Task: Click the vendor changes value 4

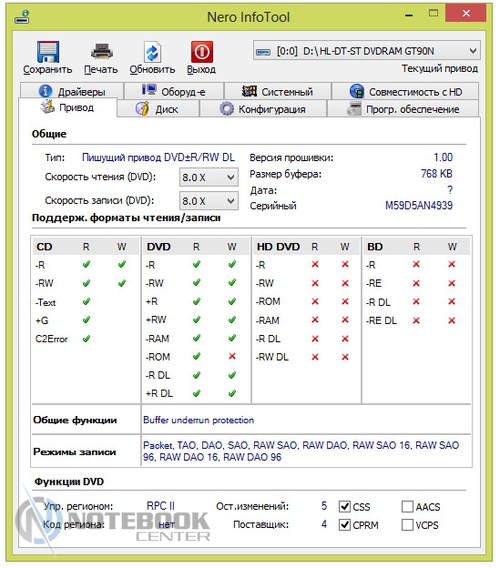Action: coord(324,524)
